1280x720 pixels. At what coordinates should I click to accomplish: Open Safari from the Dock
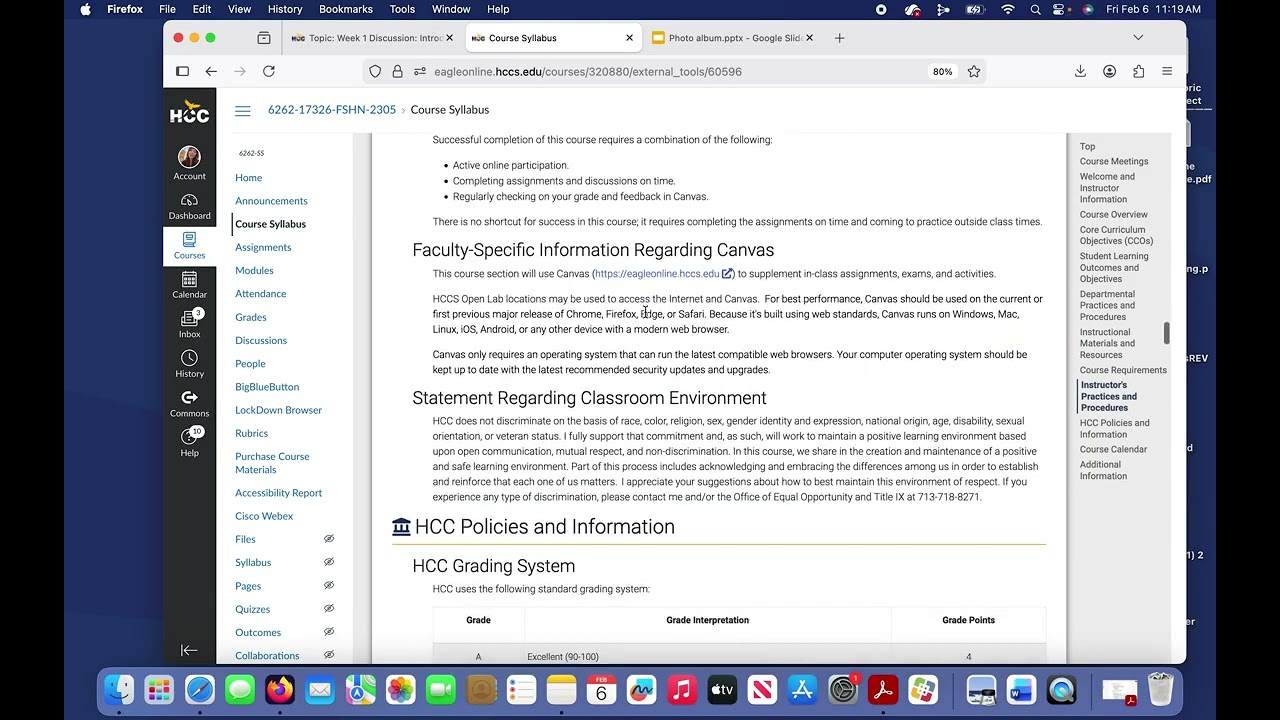click(199, 690)
